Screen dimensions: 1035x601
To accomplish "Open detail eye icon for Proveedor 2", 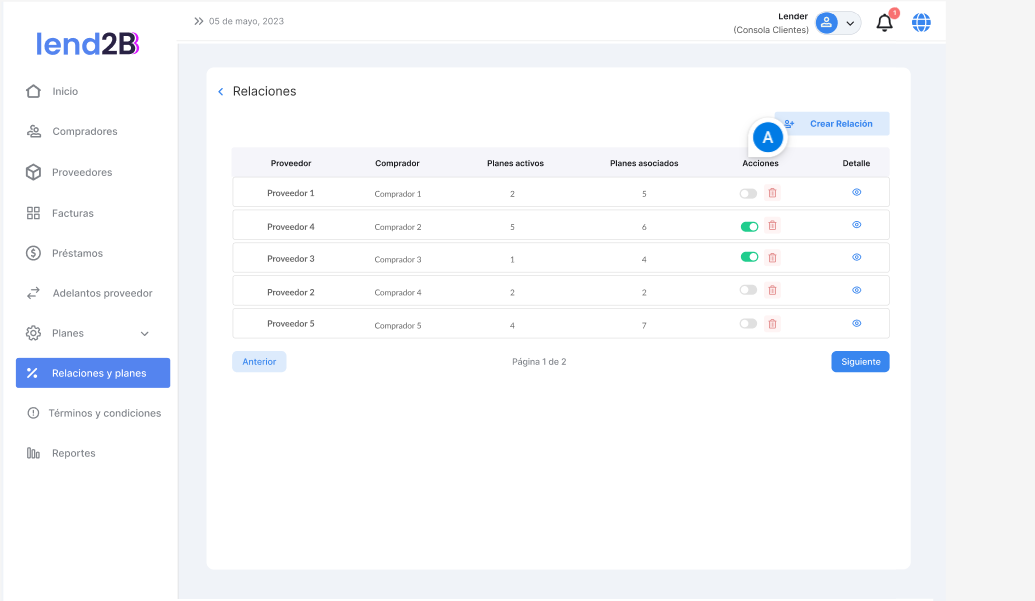I will coord(856,290).
